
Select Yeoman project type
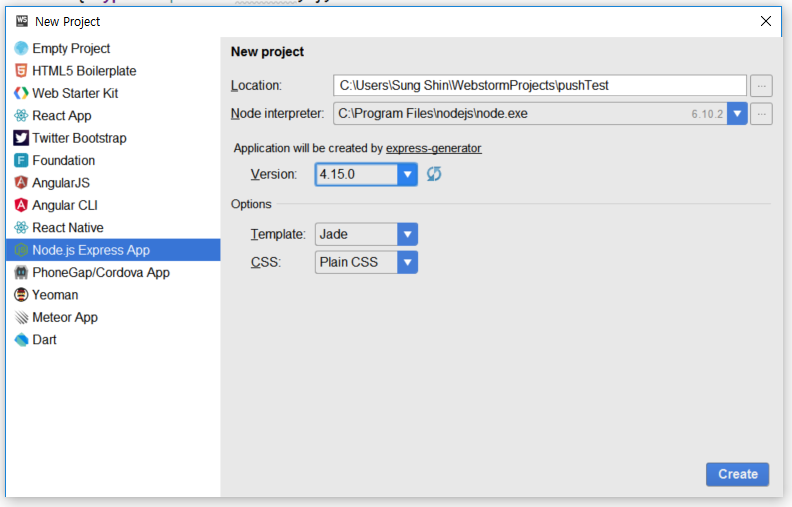coord(113,295)
